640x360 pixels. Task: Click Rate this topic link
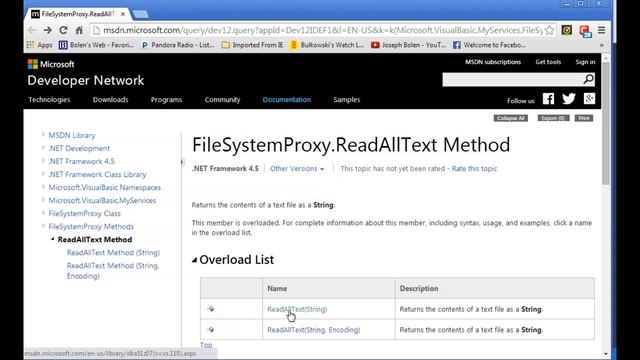click(474, 169)
